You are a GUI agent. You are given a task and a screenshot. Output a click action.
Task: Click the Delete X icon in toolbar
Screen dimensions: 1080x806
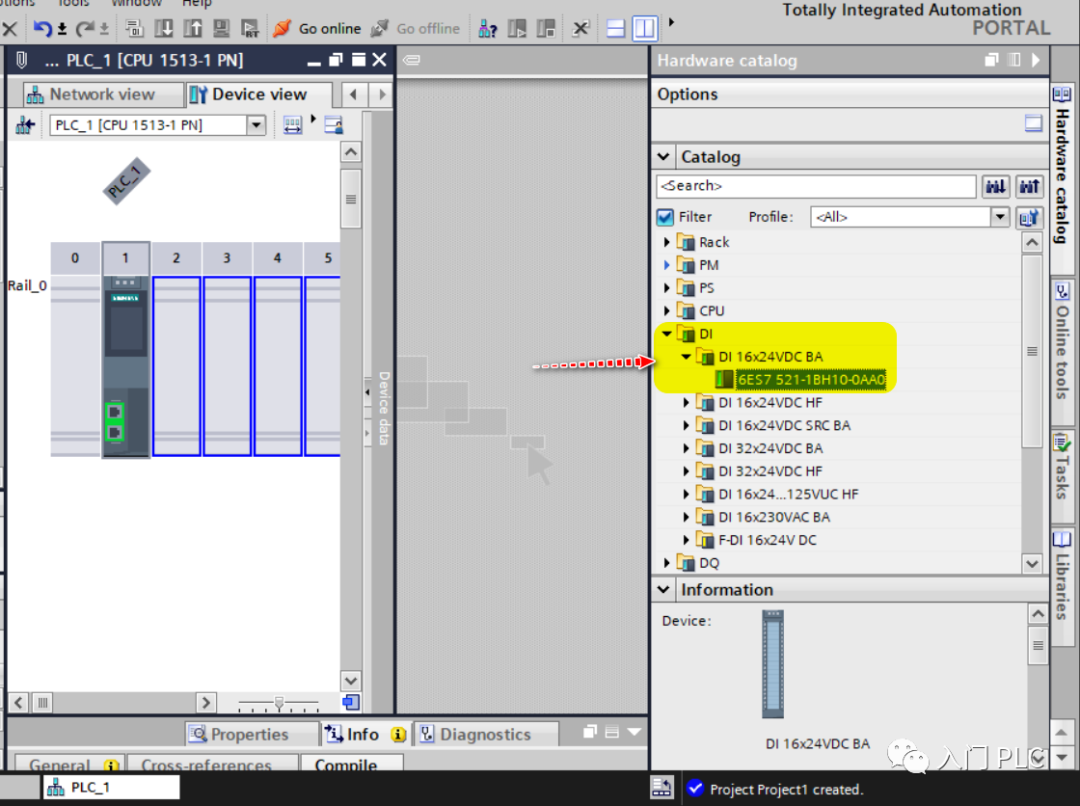tap(10, 28)
